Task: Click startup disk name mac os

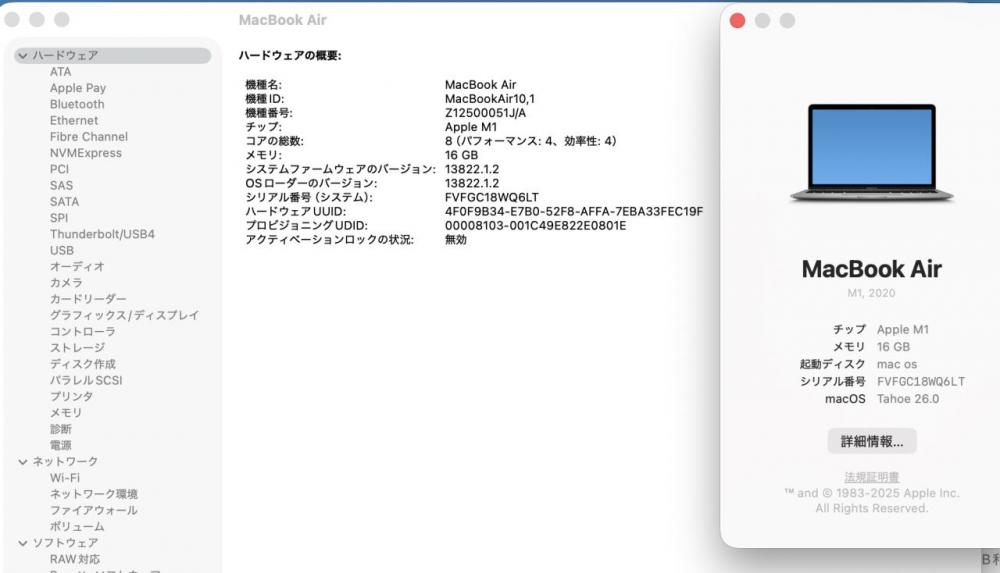Action: pyautogui.click(x=897, y=364)
